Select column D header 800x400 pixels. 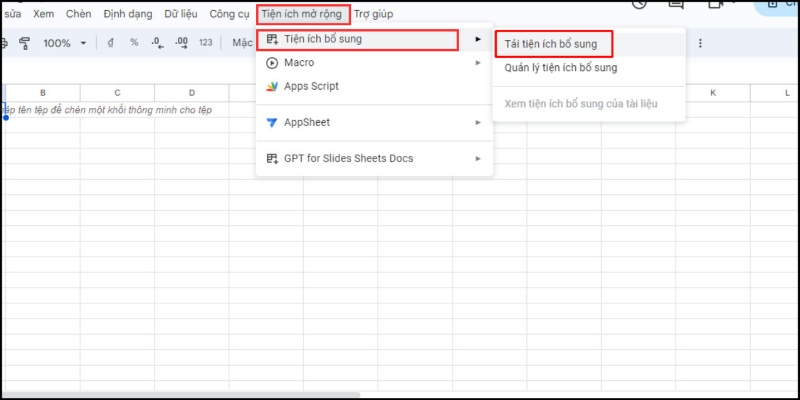(x=192, y=93)
